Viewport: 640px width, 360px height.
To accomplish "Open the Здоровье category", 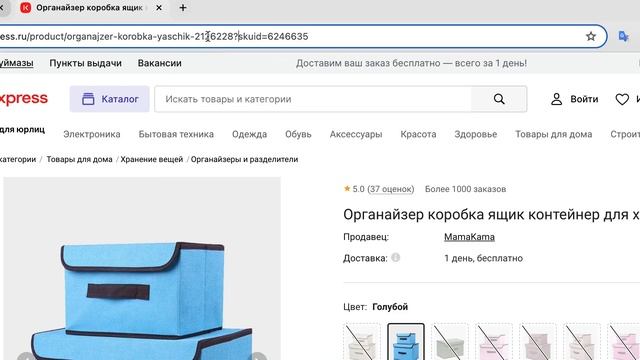I will coord(476,134).
